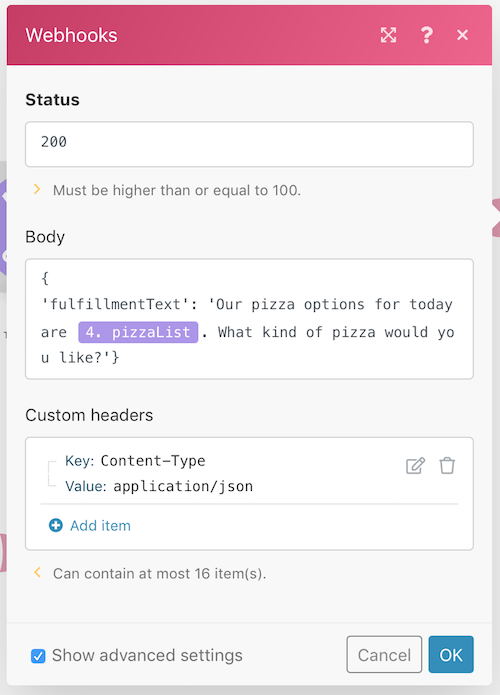Add a new custom header item
The height and width of the screenshot is (695, 500).
(x=100, y=526)
